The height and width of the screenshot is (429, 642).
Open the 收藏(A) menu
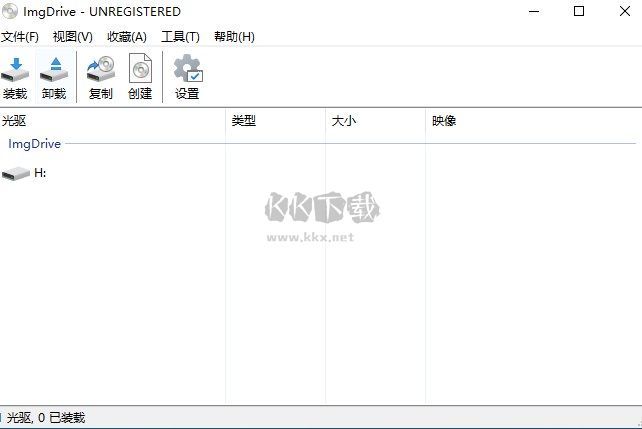pos(127,37)
